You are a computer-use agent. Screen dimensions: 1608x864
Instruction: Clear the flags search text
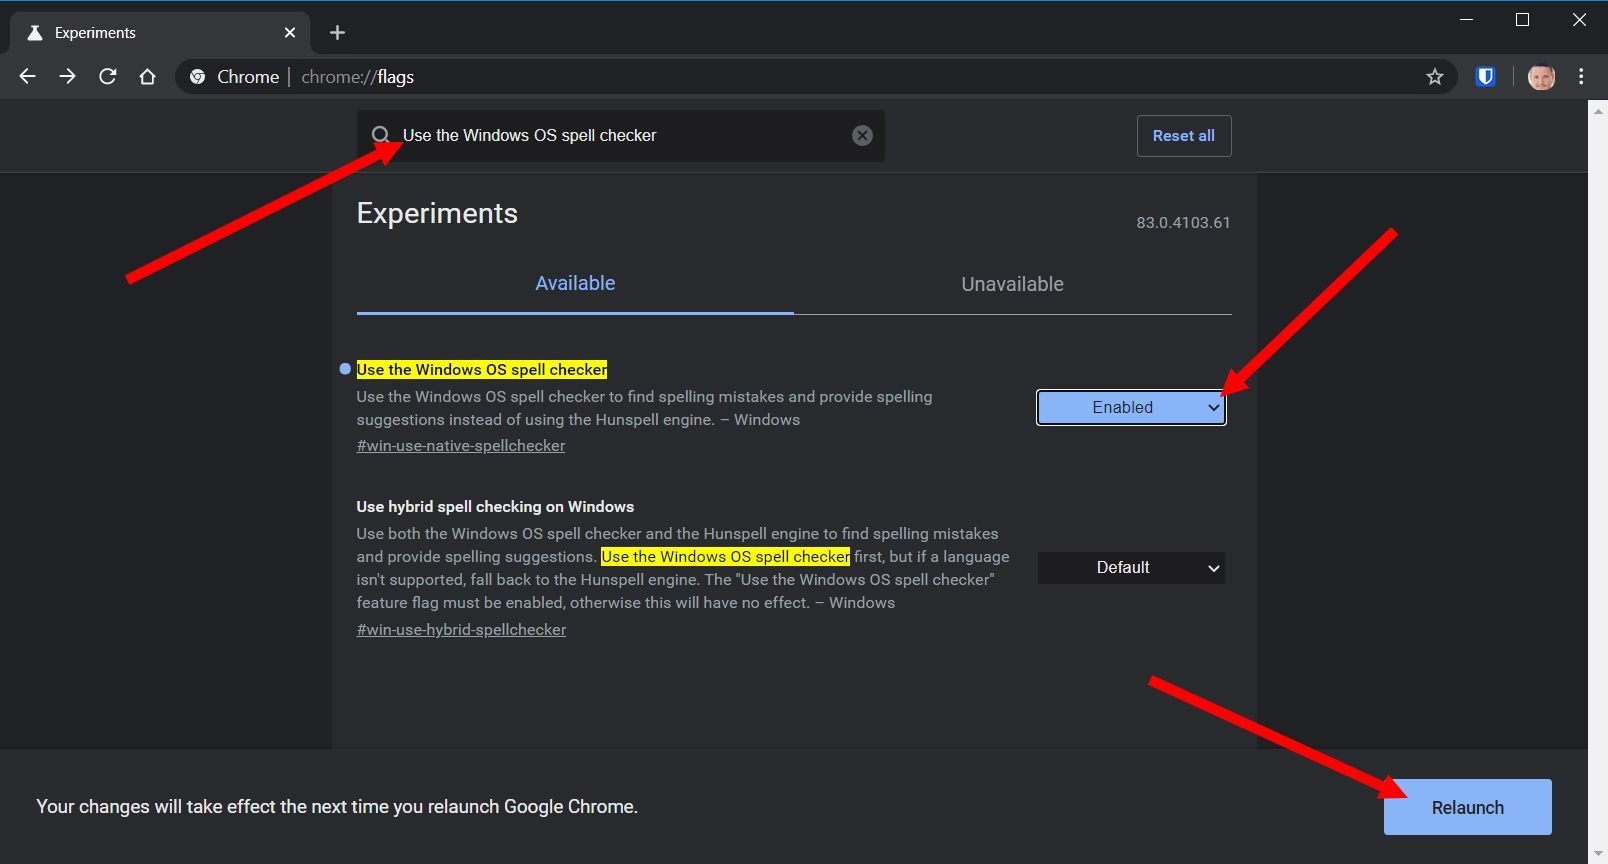point(862,135)
